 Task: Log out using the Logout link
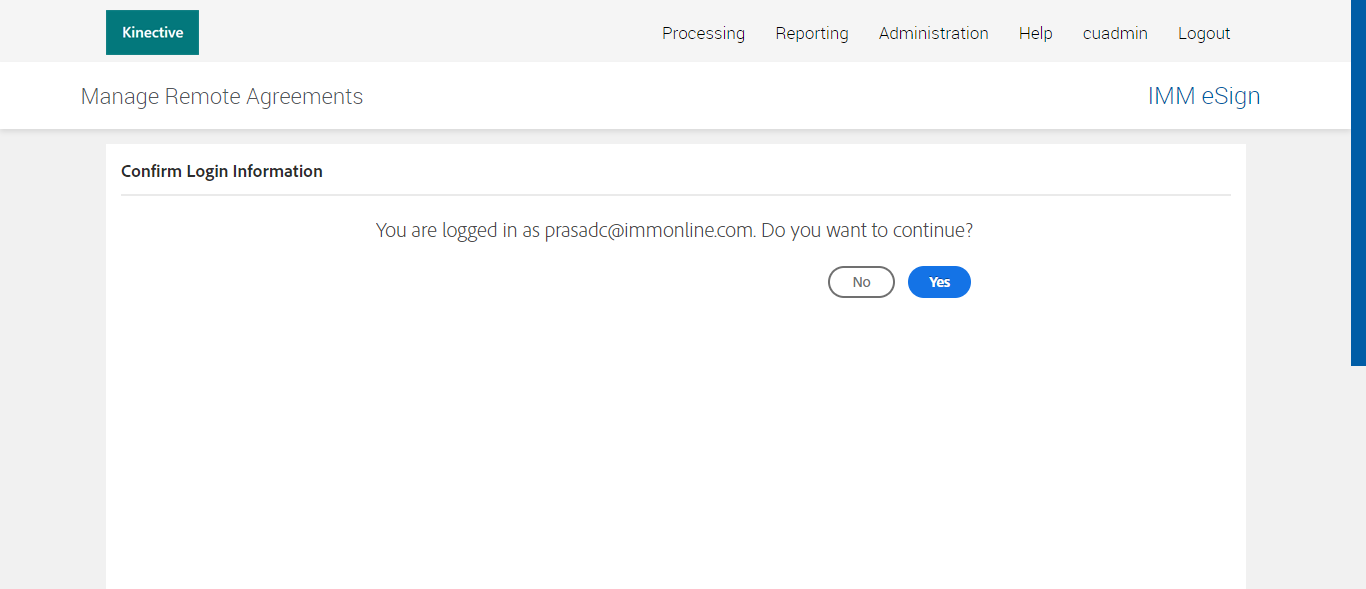[1203, 33]
